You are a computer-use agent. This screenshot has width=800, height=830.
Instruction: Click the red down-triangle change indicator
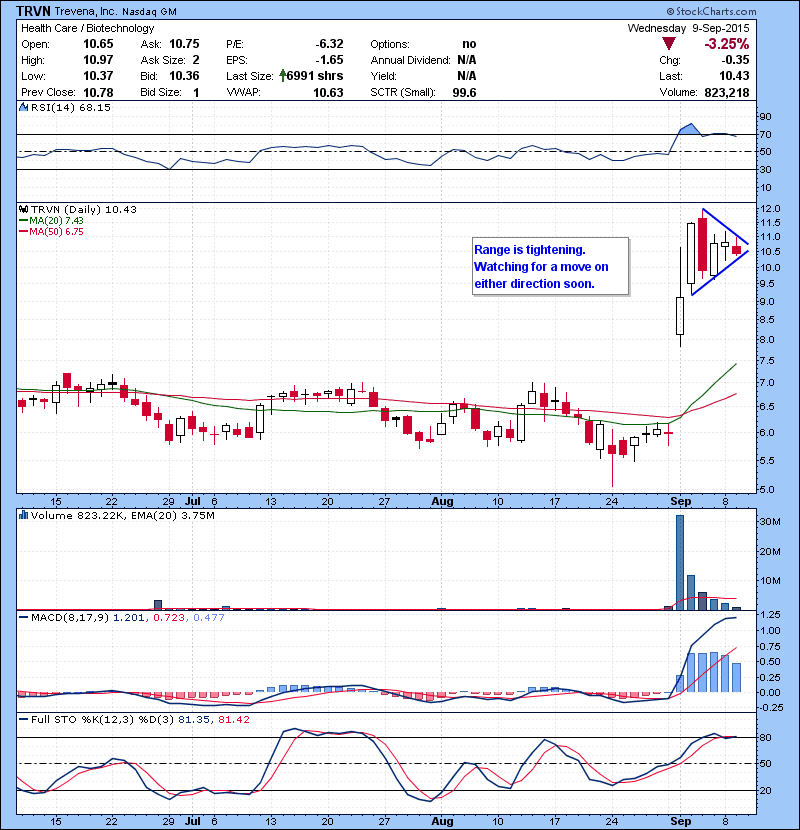668,44
